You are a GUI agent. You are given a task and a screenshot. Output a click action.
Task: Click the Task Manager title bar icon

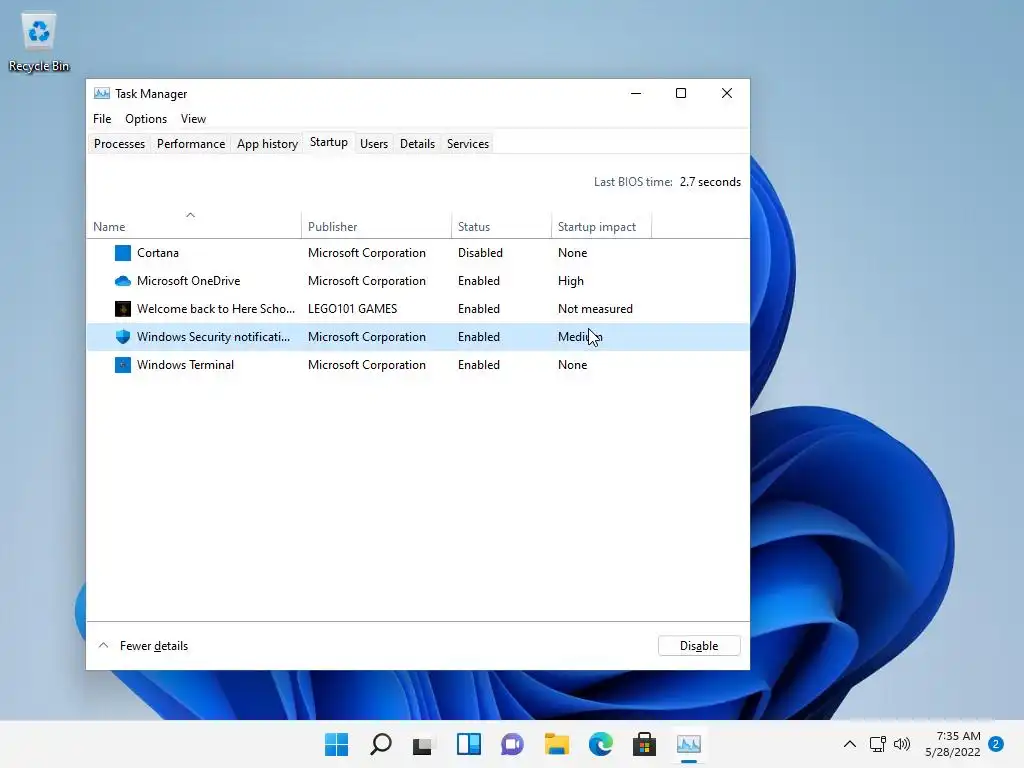102,93
